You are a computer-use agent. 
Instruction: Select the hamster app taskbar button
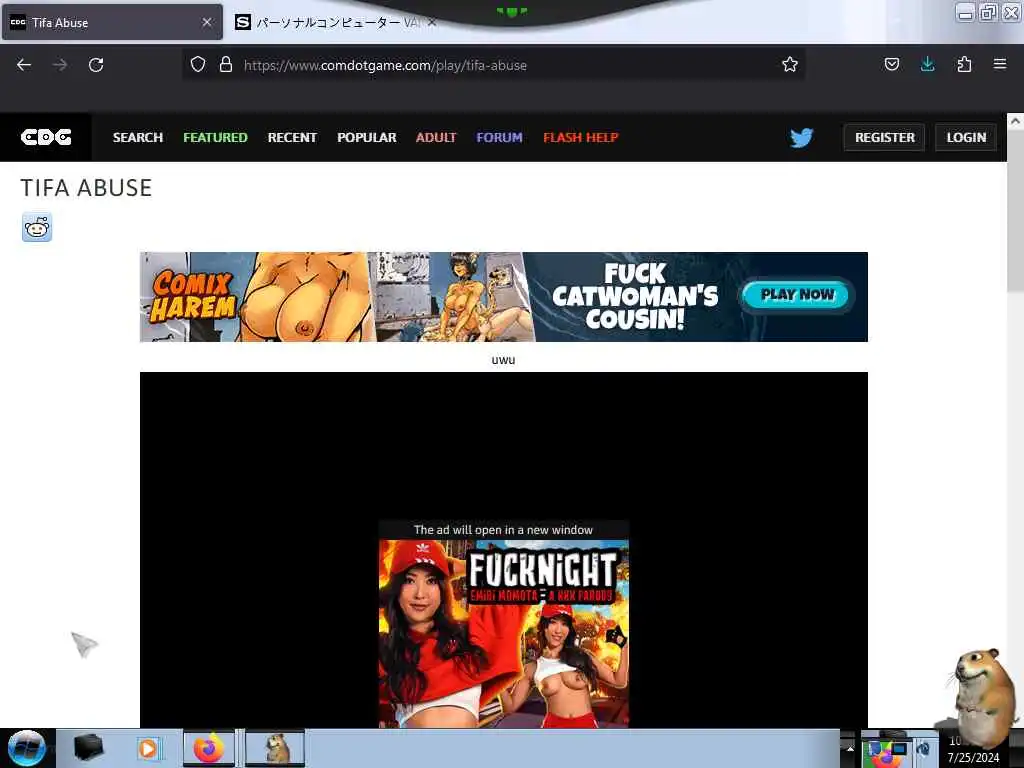(x=275, y=748)
